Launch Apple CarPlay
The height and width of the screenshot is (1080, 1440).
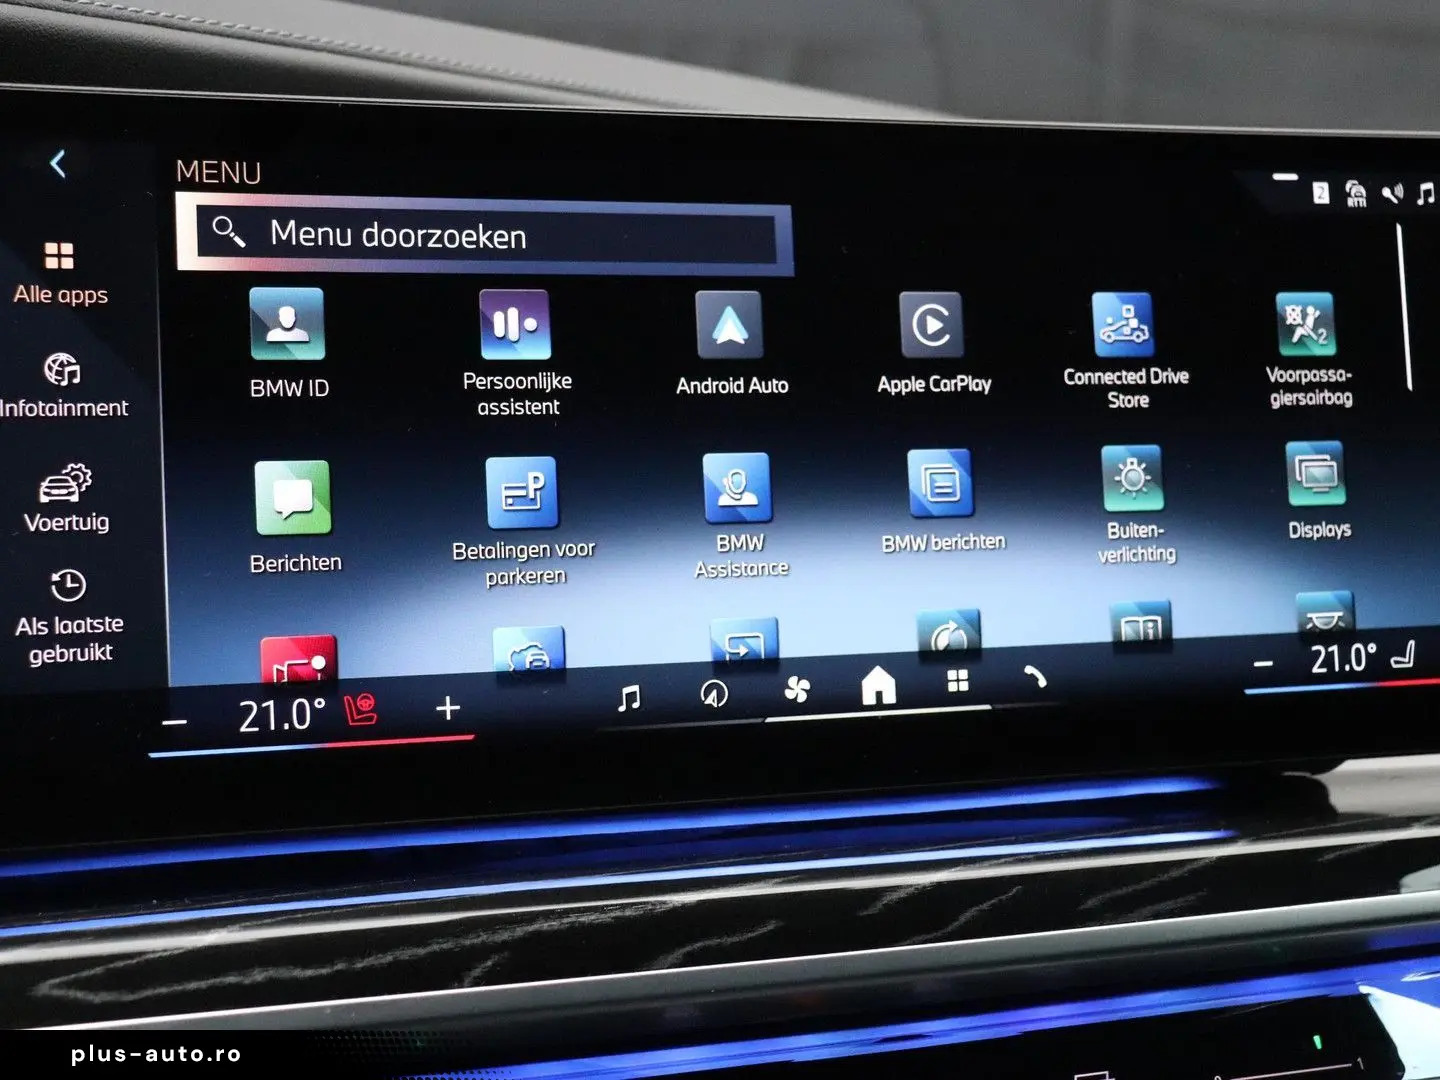[x=931, y=326]
